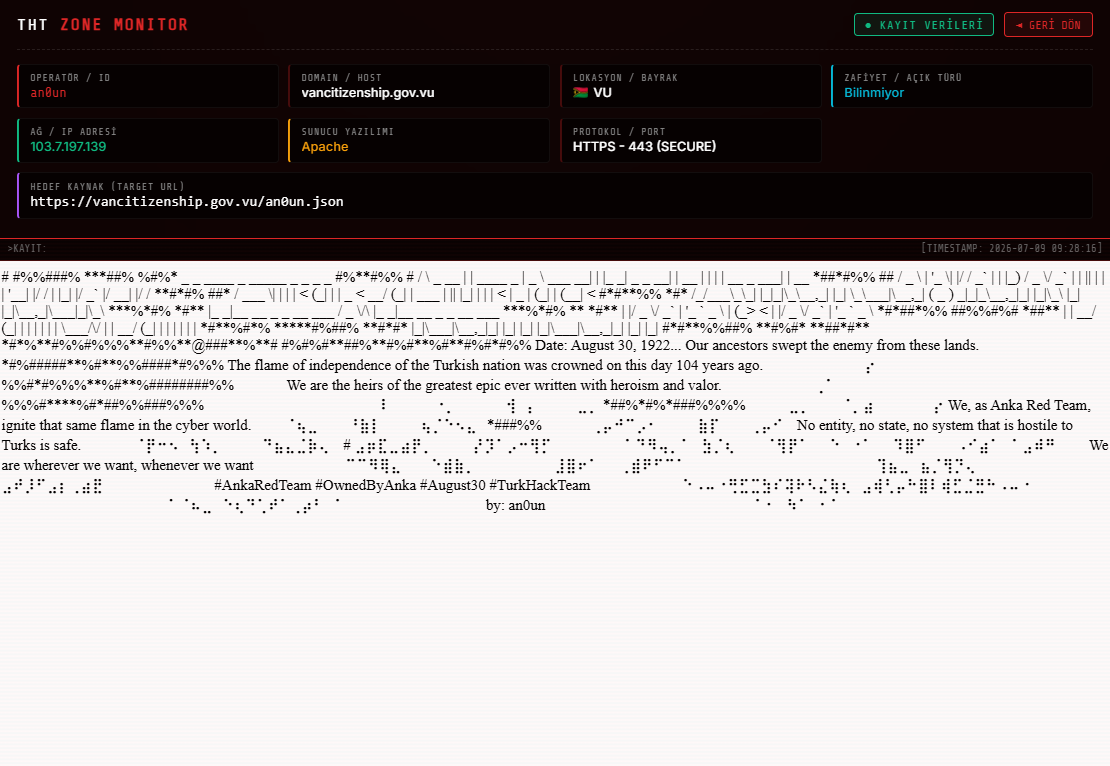1110x766 pixels.
Task: Click the GERİ DÖN back button
Action: [1048, 25]
